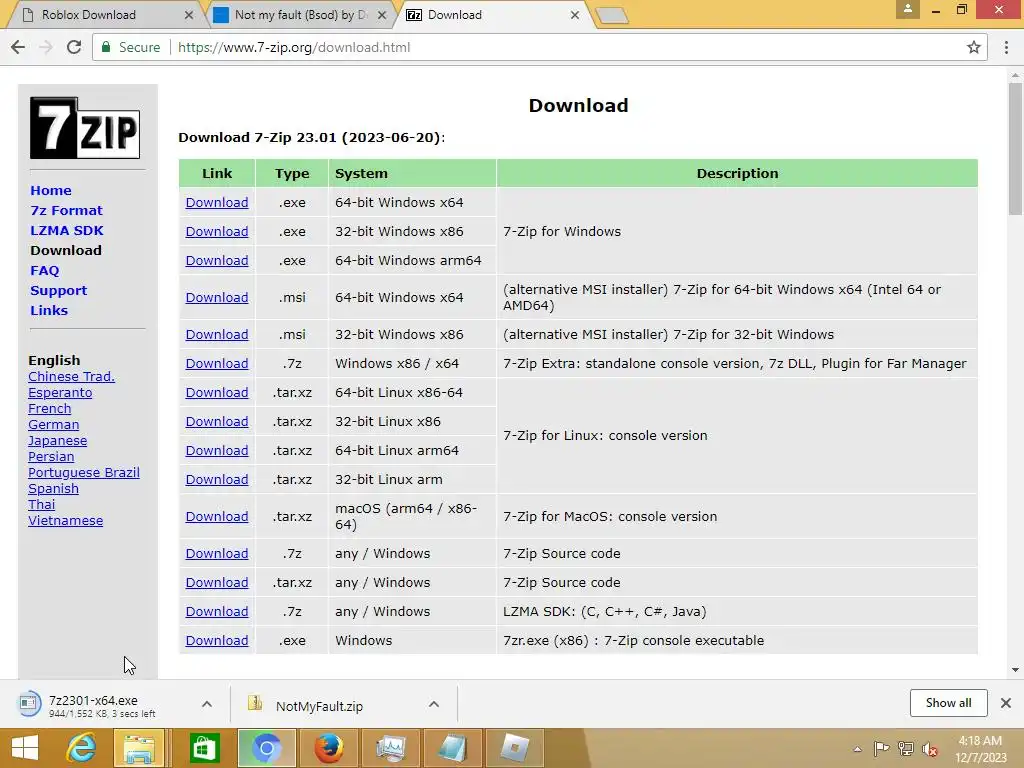Launch Internet Explorer from taskbar
The height and width of the screenshot is (768, 1024).
81,748
